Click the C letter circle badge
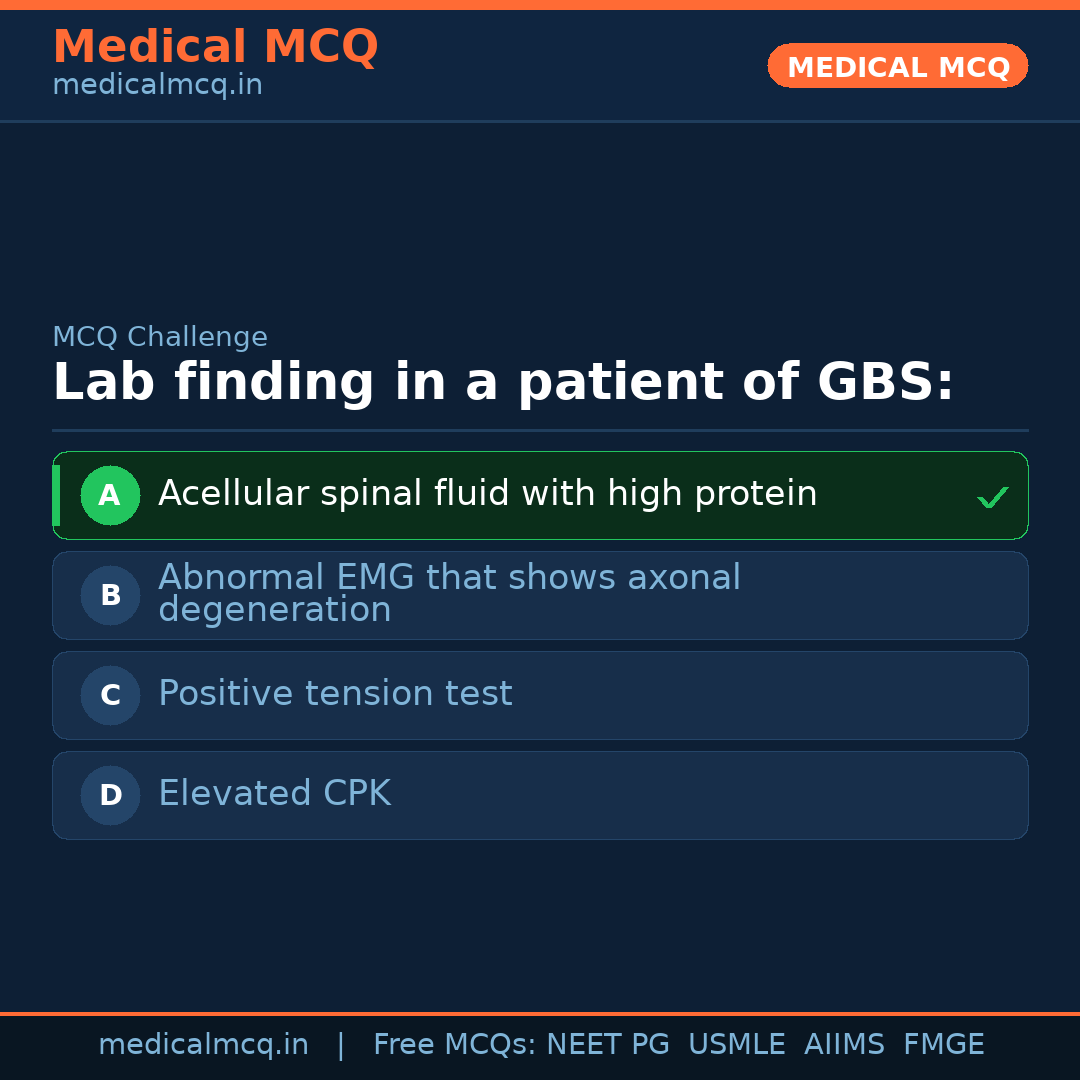 (110, 695)
